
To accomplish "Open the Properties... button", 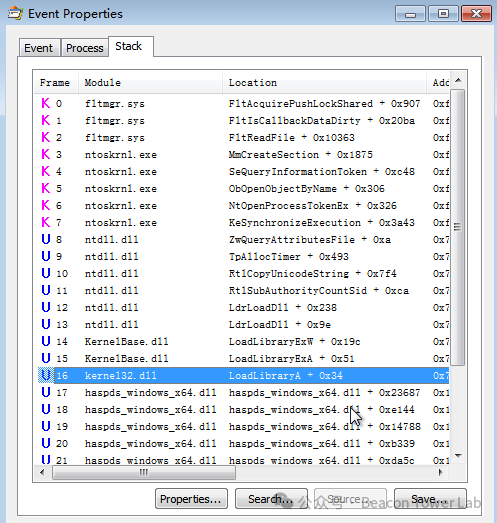I will click(x=191, y=499).
